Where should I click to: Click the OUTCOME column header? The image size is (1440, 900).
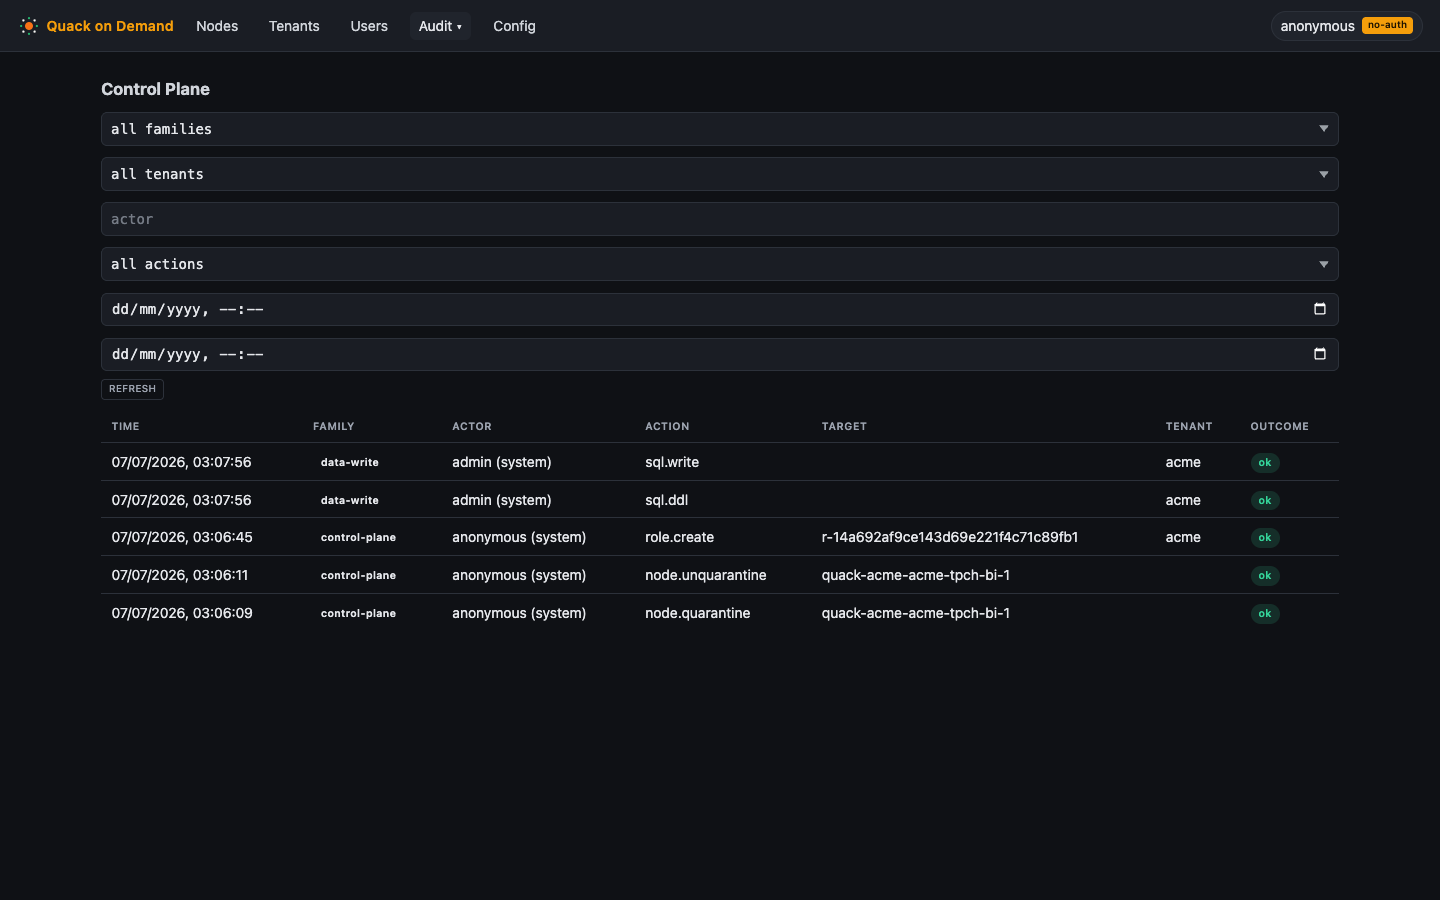pyautogui.click(x=1279, y=427)
